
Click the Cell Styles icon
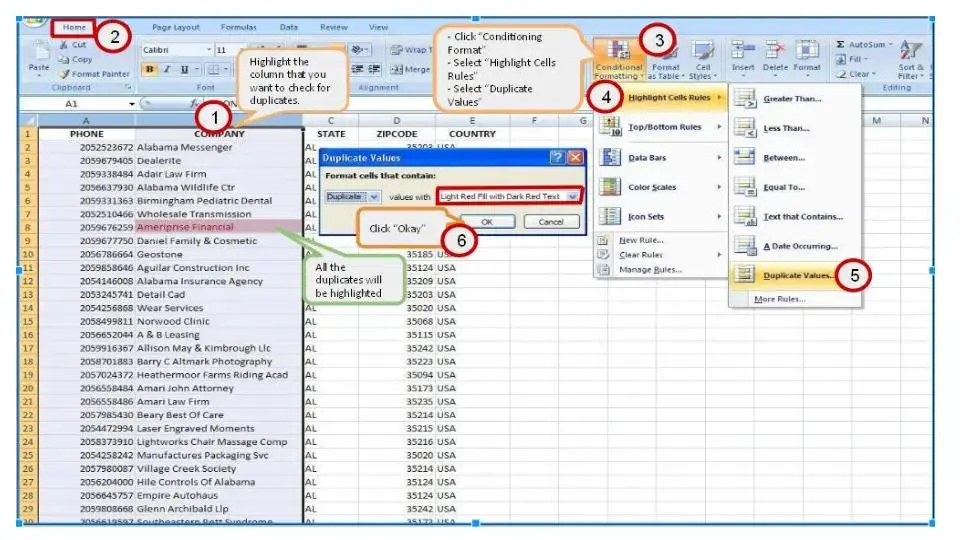coord(702,56)
